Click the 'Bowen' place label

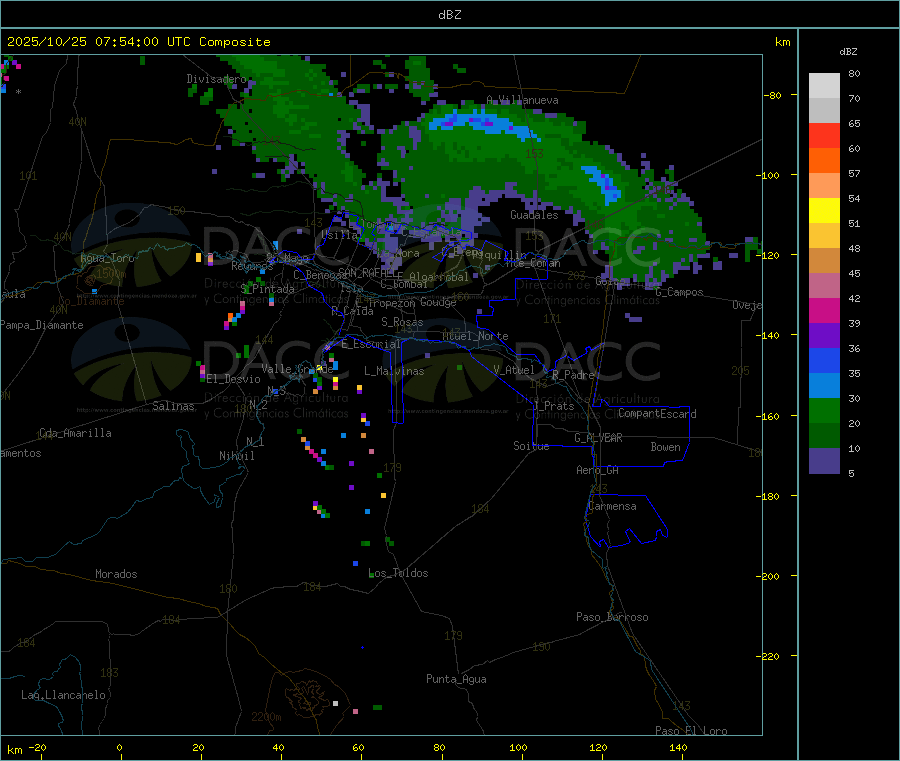pos(665,447)
